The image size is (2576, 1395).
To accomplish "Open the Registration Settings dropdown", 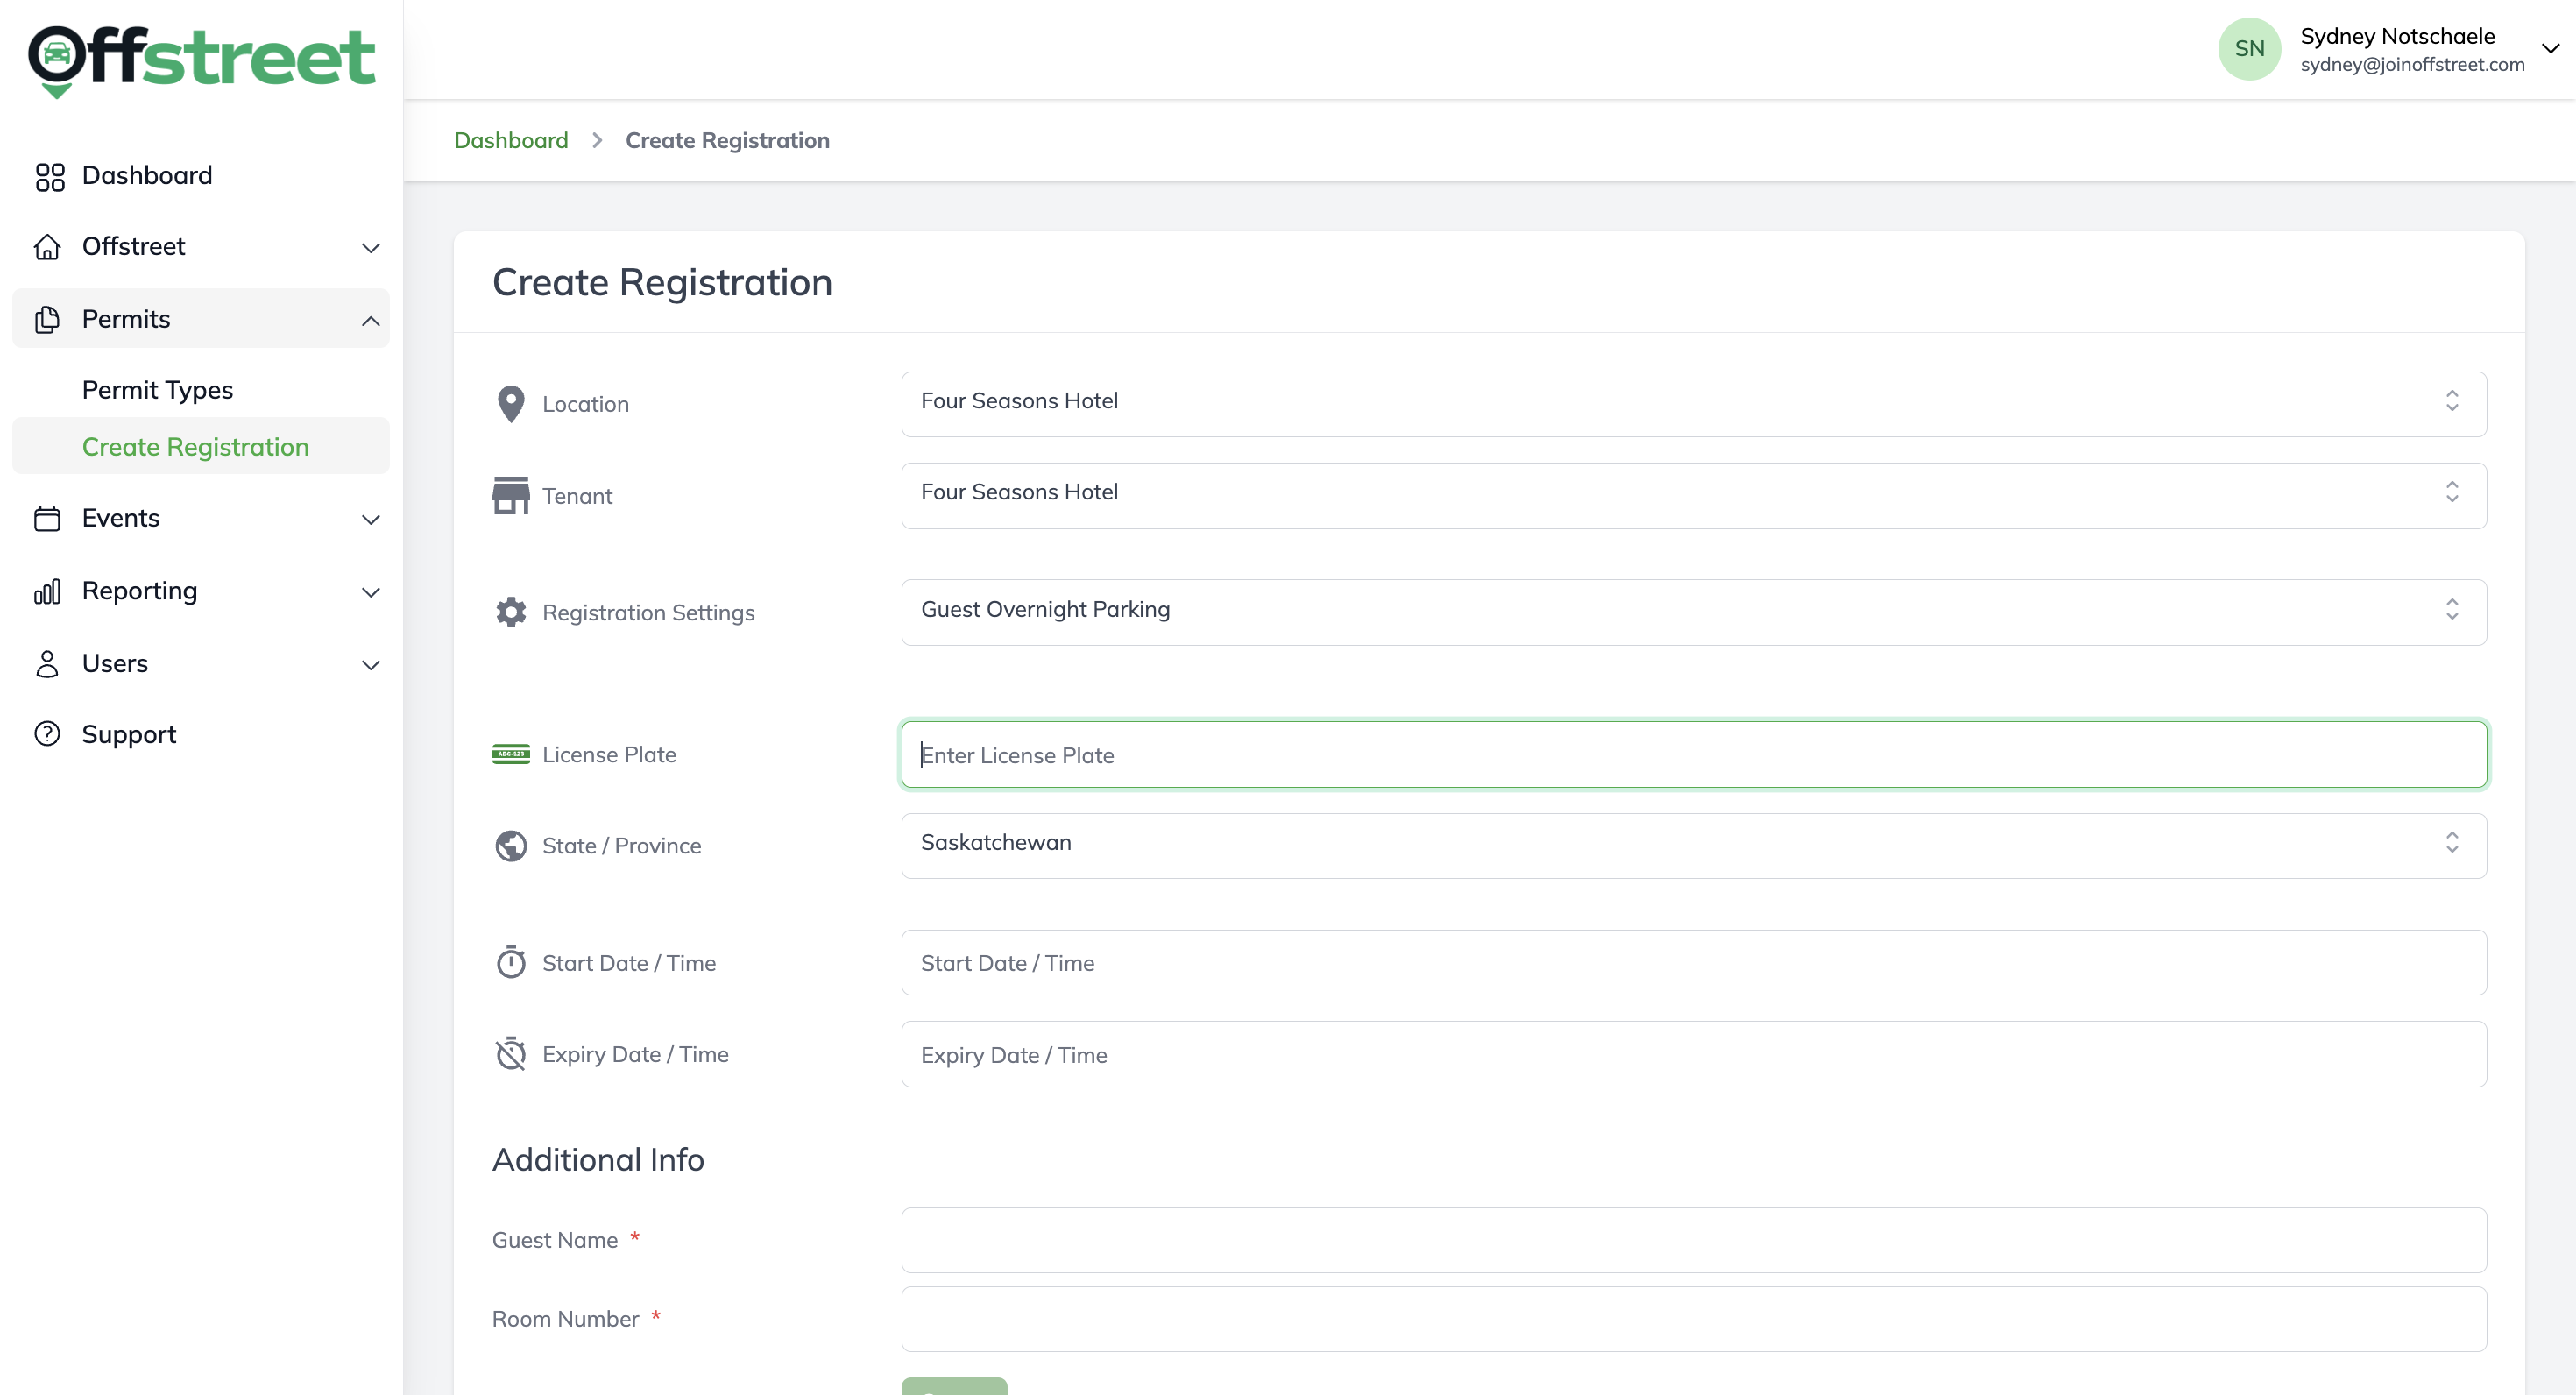I will point(1692,611).
